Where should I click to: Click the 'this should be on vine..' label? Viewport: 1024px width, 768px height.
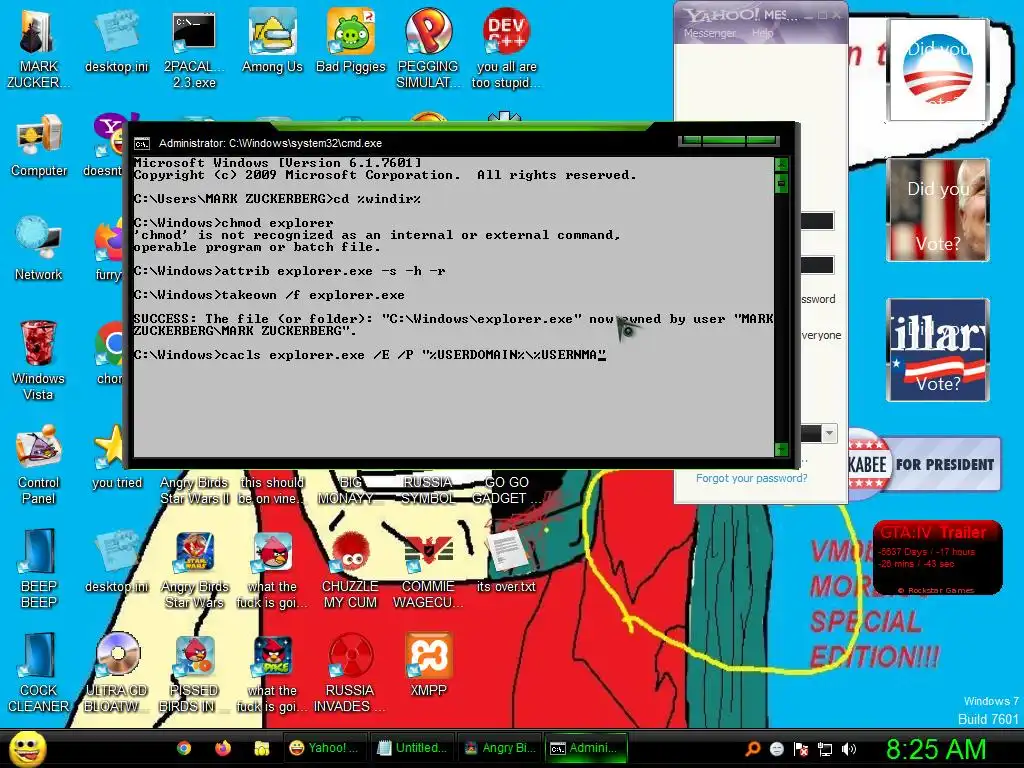272,490
